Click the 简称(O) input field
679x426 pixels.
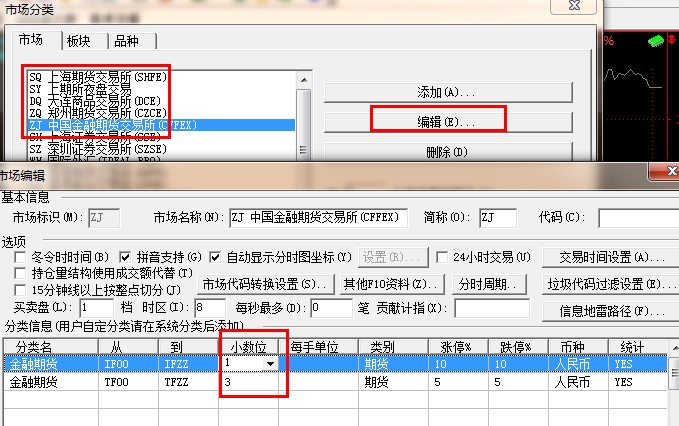coord(498,217)
